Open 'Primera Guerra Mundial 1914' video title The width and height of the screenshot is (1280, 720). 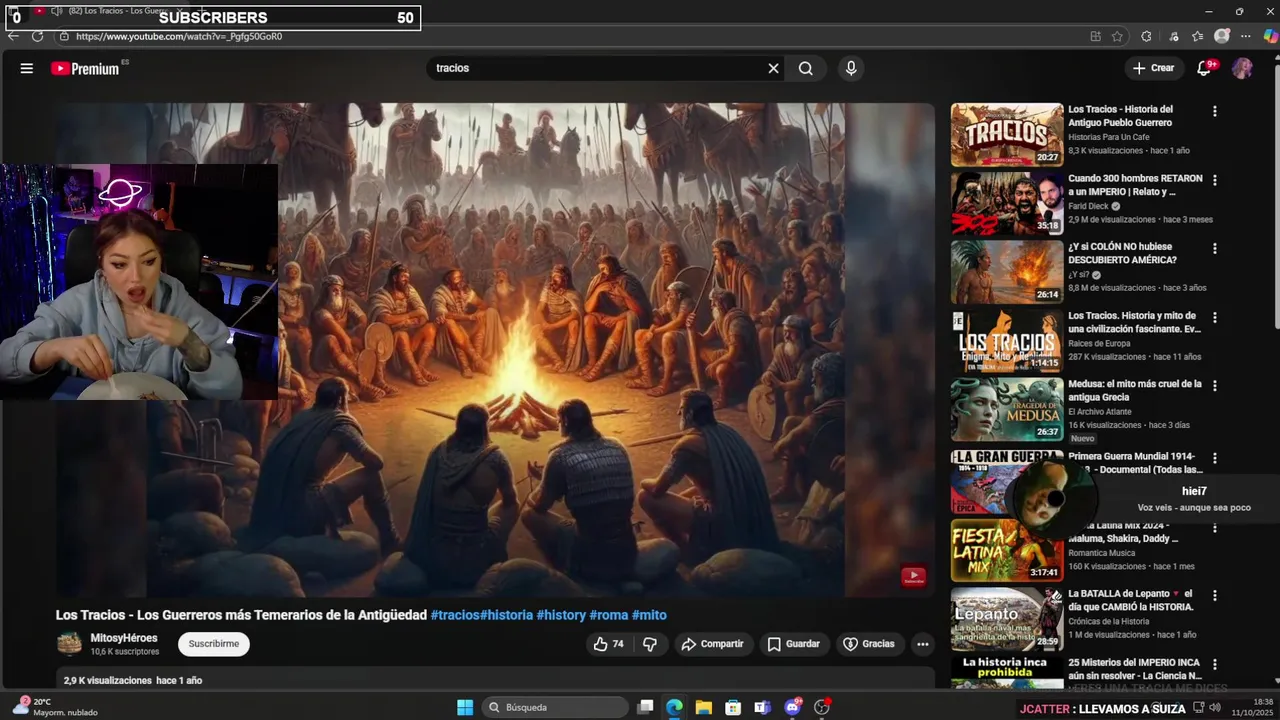click(x=1135, y=462)
